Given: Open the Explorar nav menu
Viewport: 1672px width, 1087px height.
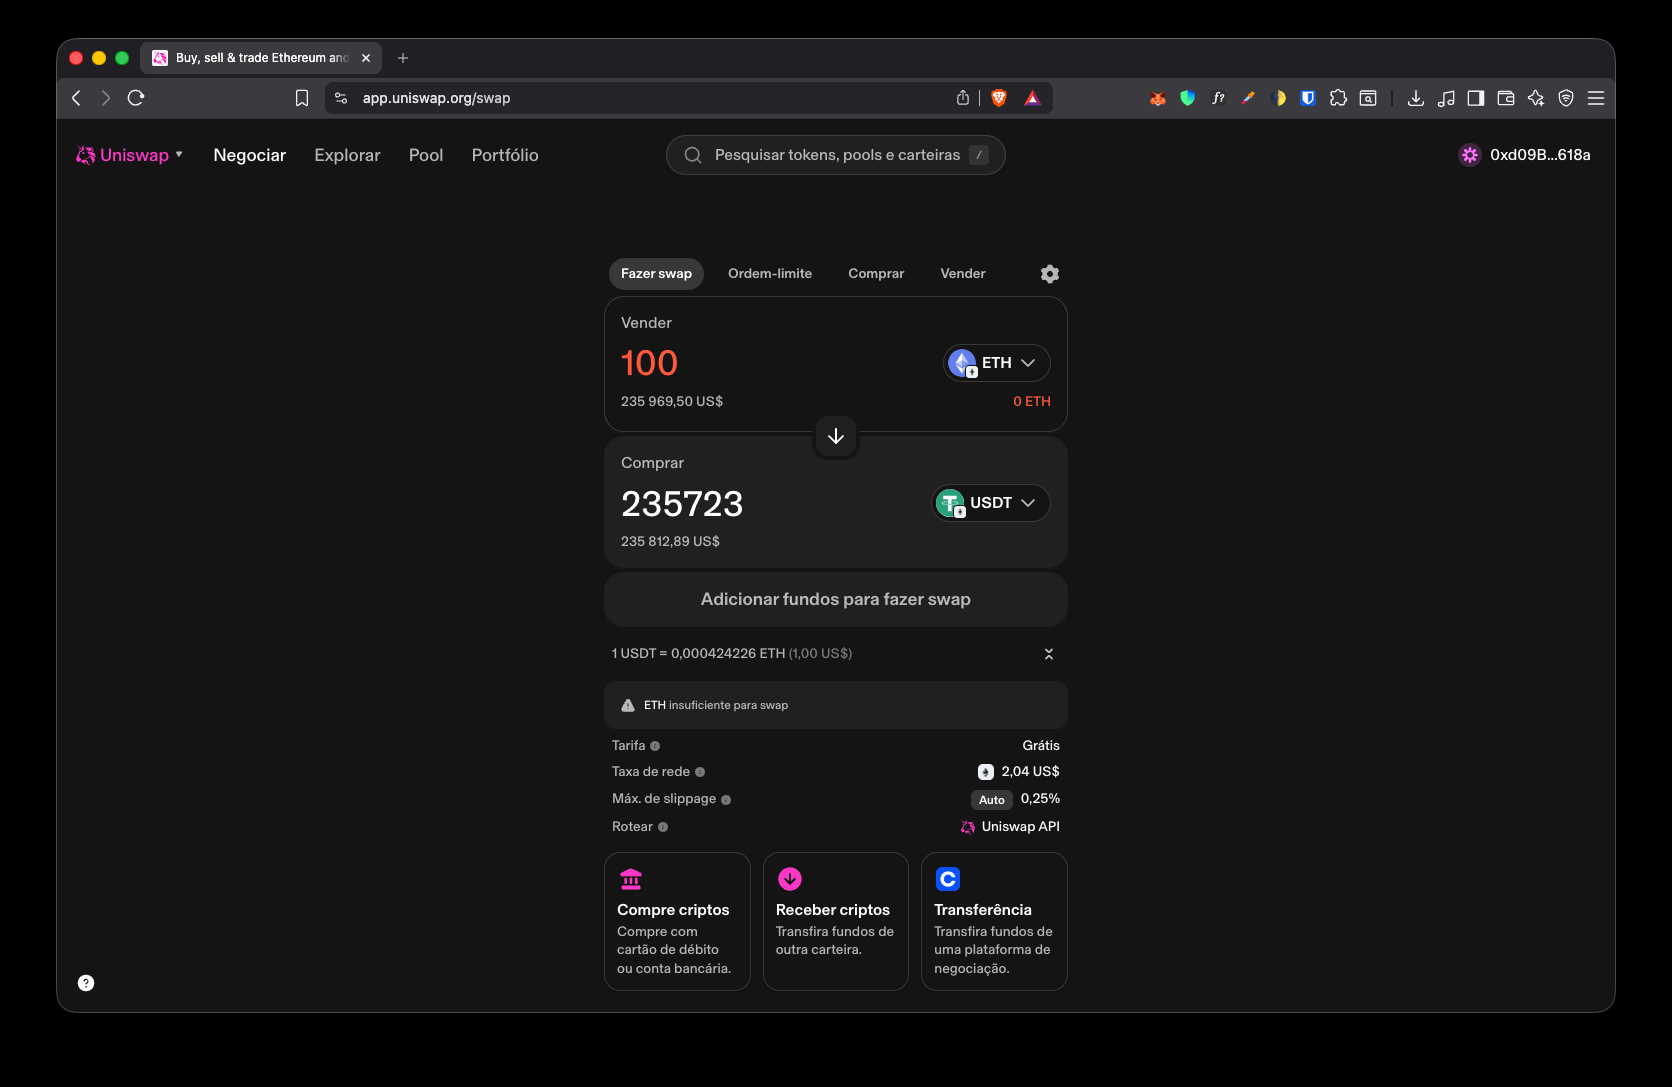Looking at the screenshot, I should (x=347, y=155).
